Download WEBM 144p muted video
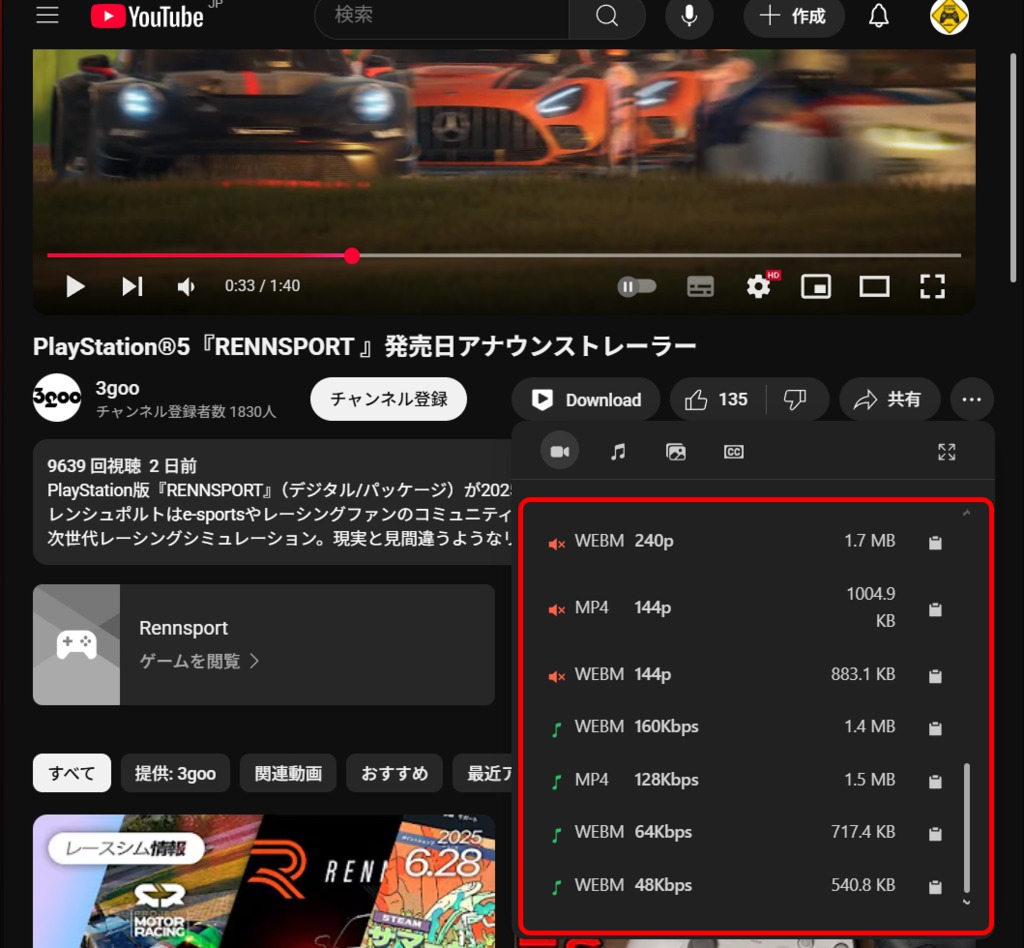Image resolution: width=1024 pixels, height=948 pixels. coord(722,674)
